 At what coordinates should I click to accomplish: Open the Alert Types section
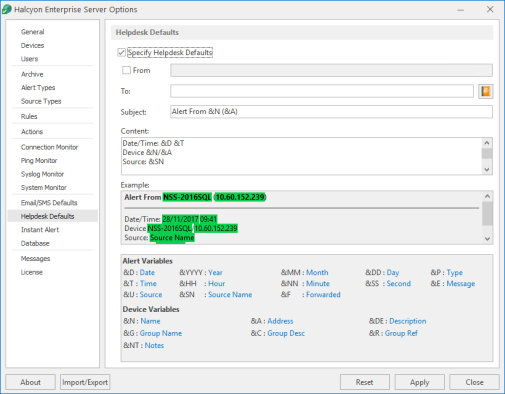pyautogui.click(x=38, y=88)
